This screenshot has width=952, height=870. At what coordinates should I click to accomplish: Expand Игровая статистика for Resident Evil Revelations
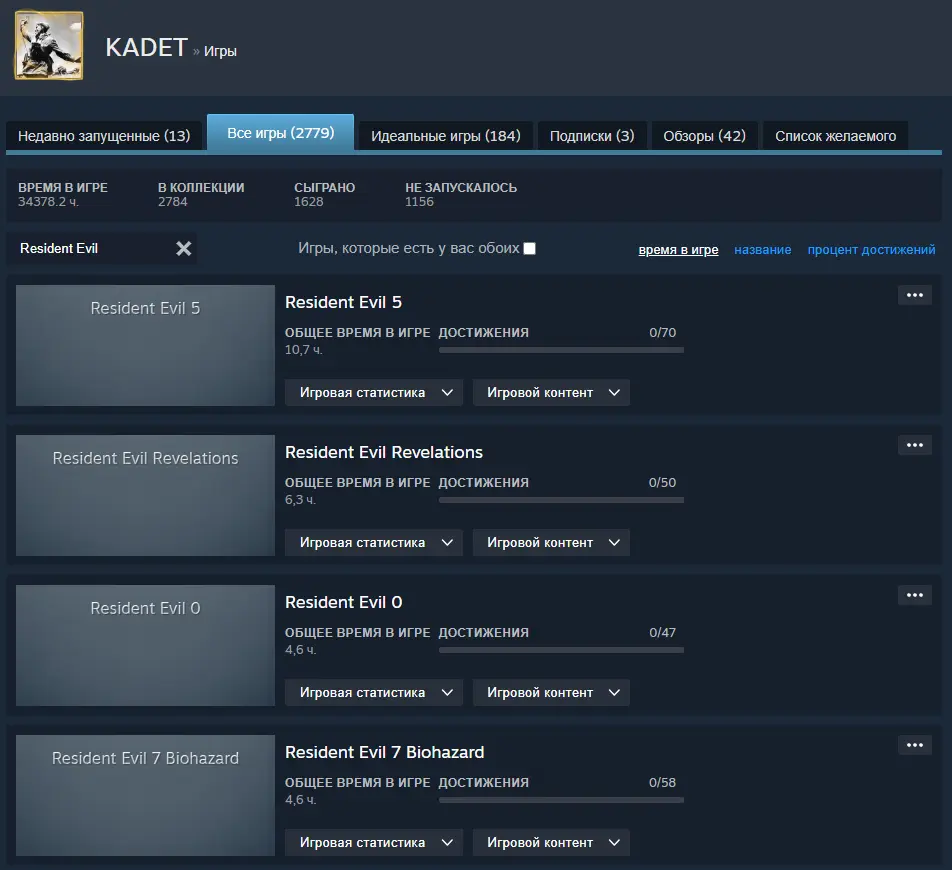pyautogui.click(x=374, y=542)
